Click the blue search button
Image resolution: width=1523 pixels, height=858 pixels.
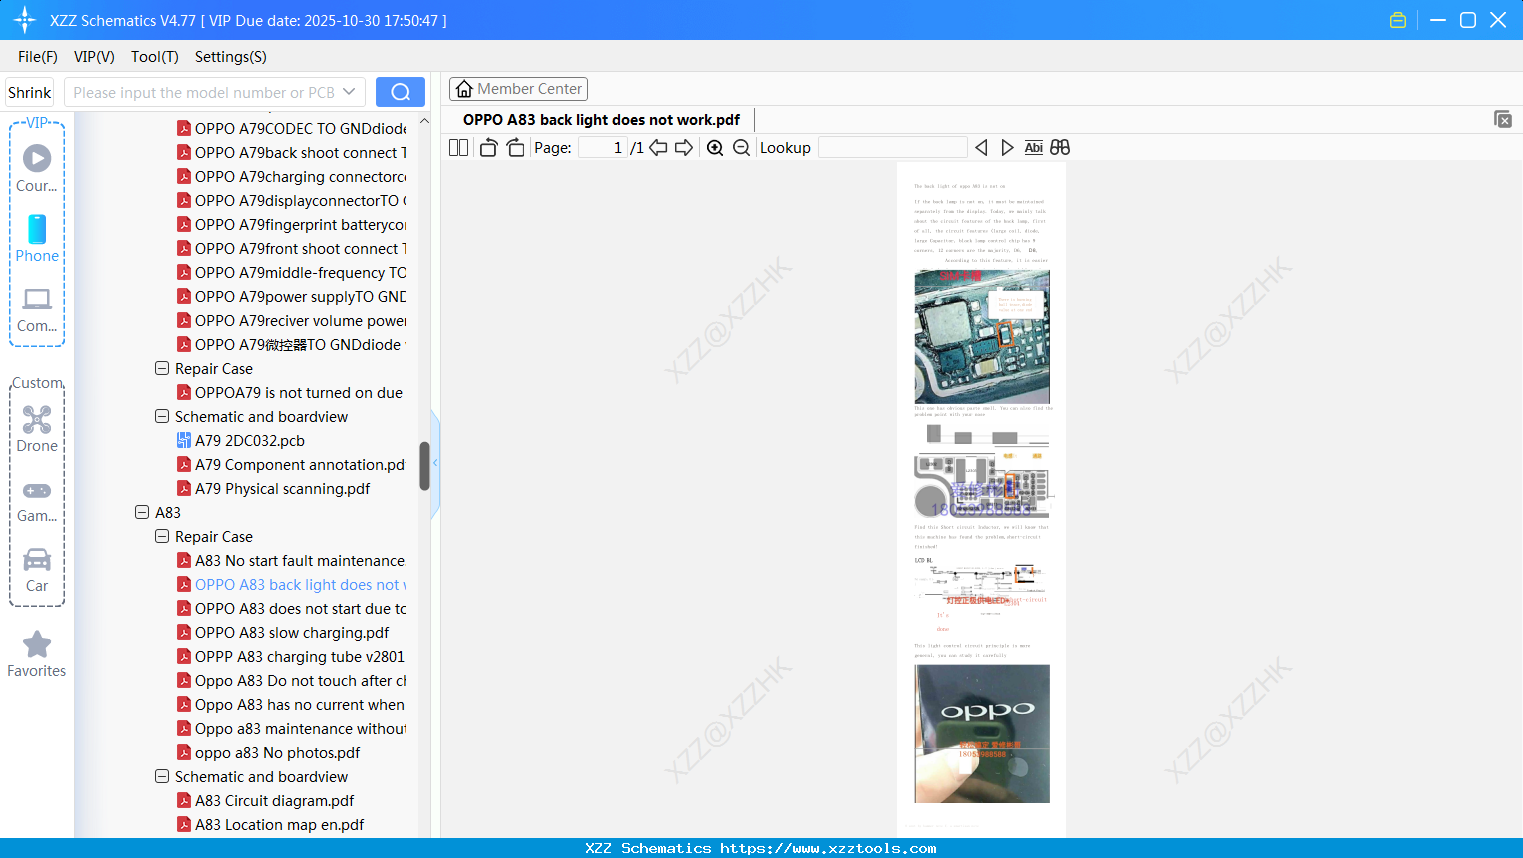(x=400, y=92)
